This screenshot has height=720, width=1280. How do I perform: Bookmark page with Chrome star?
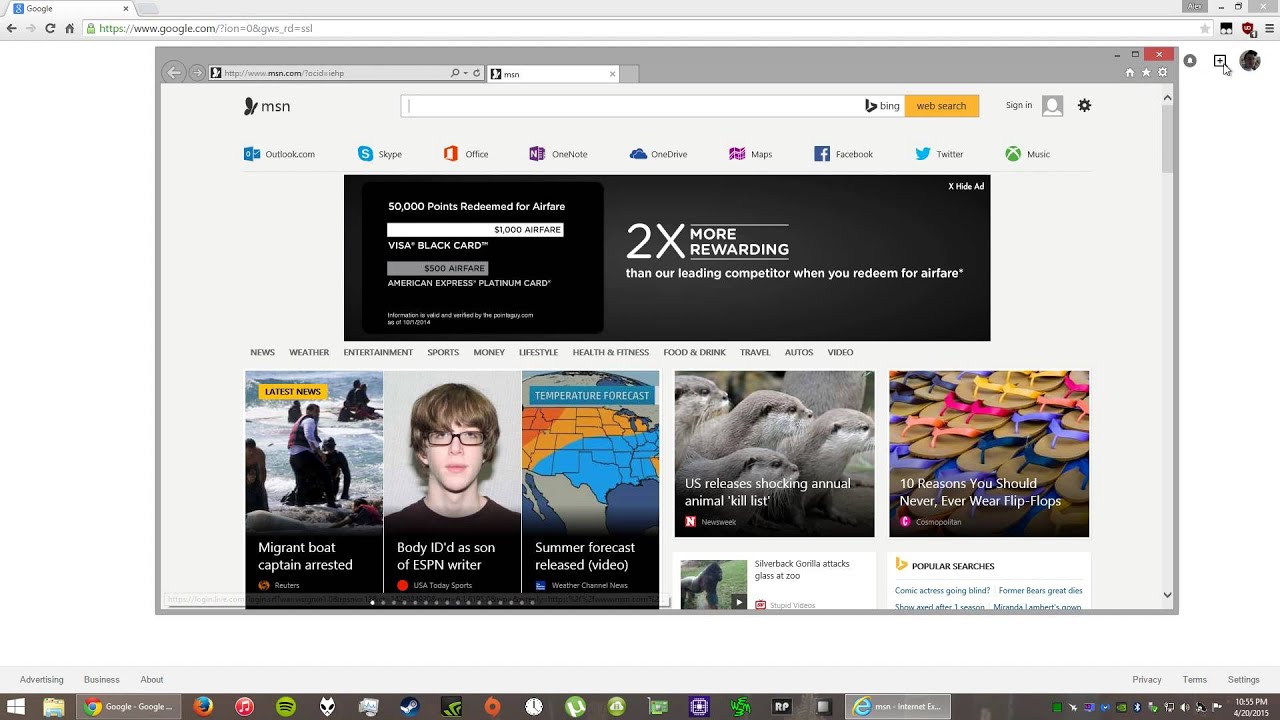click(x=1205, y=28)
